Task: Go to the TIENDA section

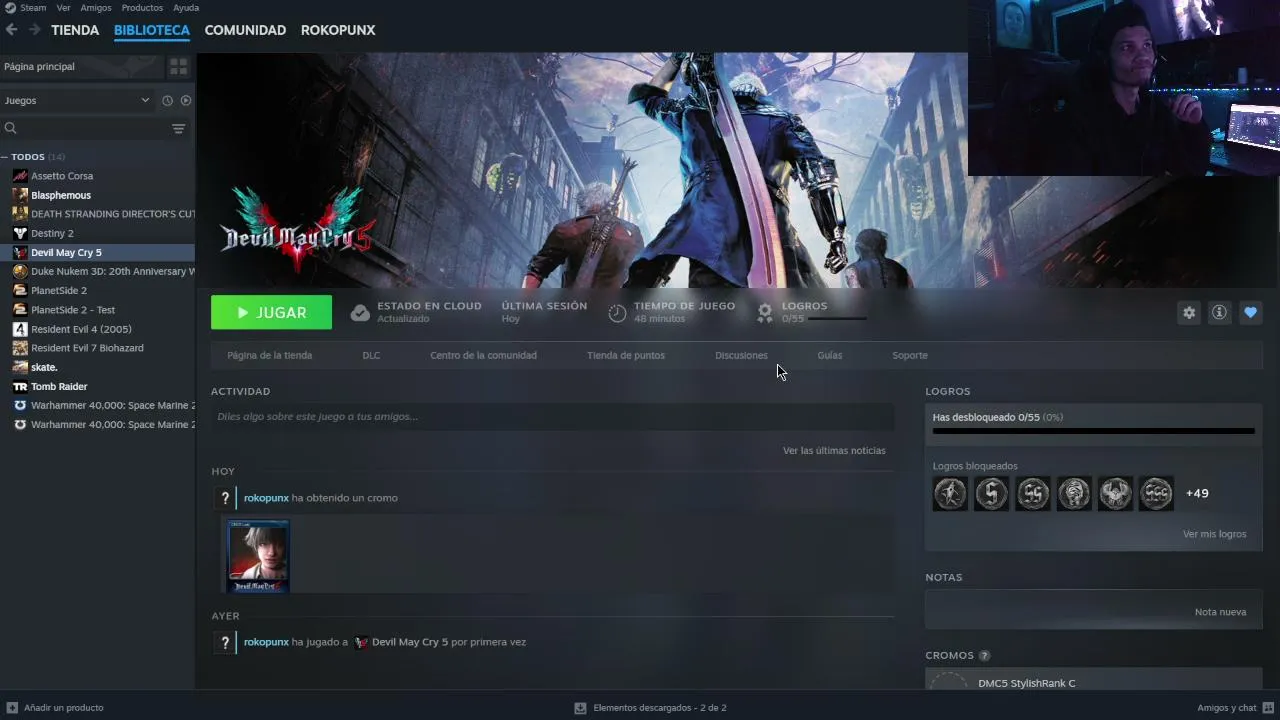Action: coord(75,30)
